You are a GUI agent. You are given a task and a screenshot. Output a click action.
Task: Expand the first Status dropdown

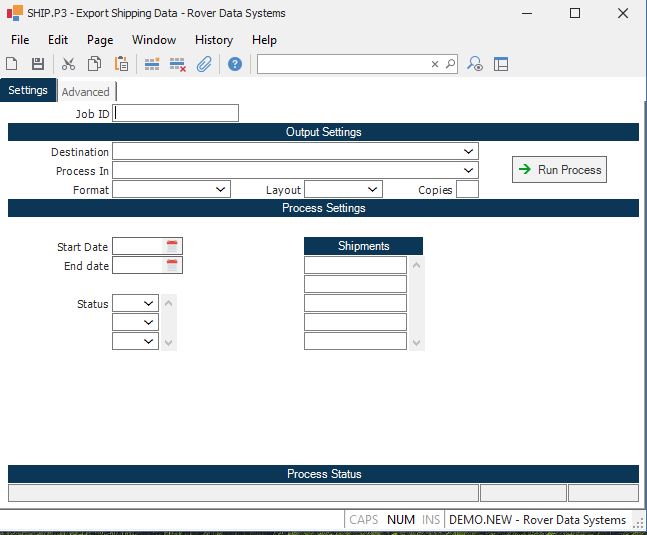point(149,303)
